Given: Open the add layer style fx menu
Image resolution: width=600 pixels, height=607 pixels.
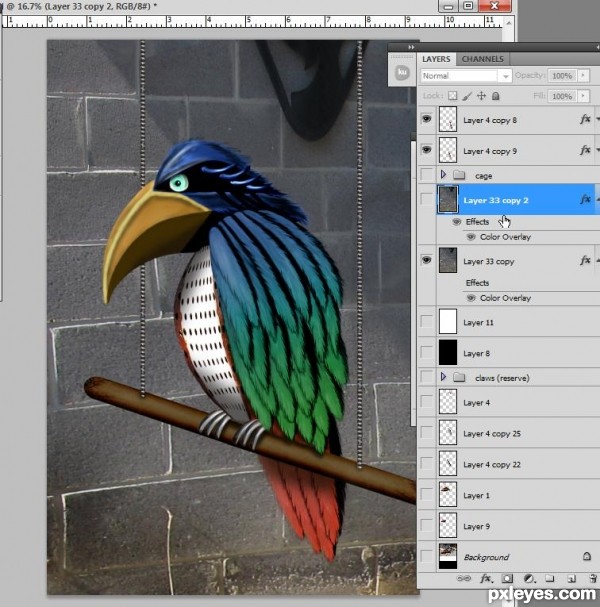Looking at the screenshot, I should pos(486,578).
